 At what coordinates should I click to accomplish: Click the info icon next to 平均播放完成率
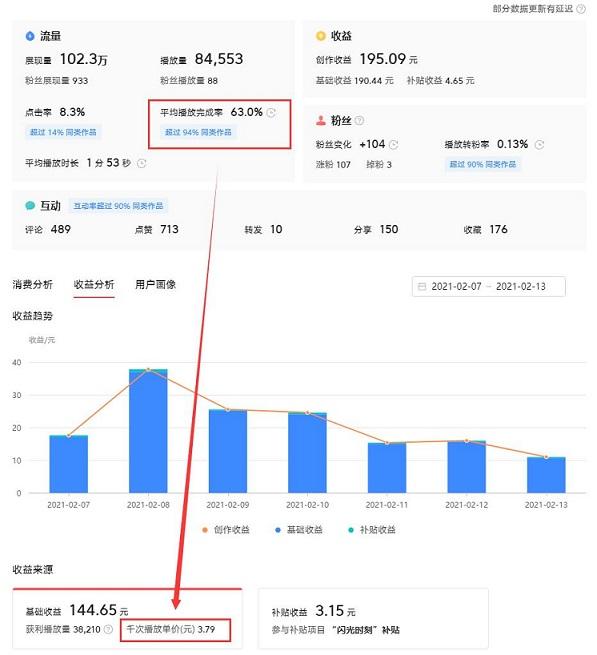[x=271, y=113]
